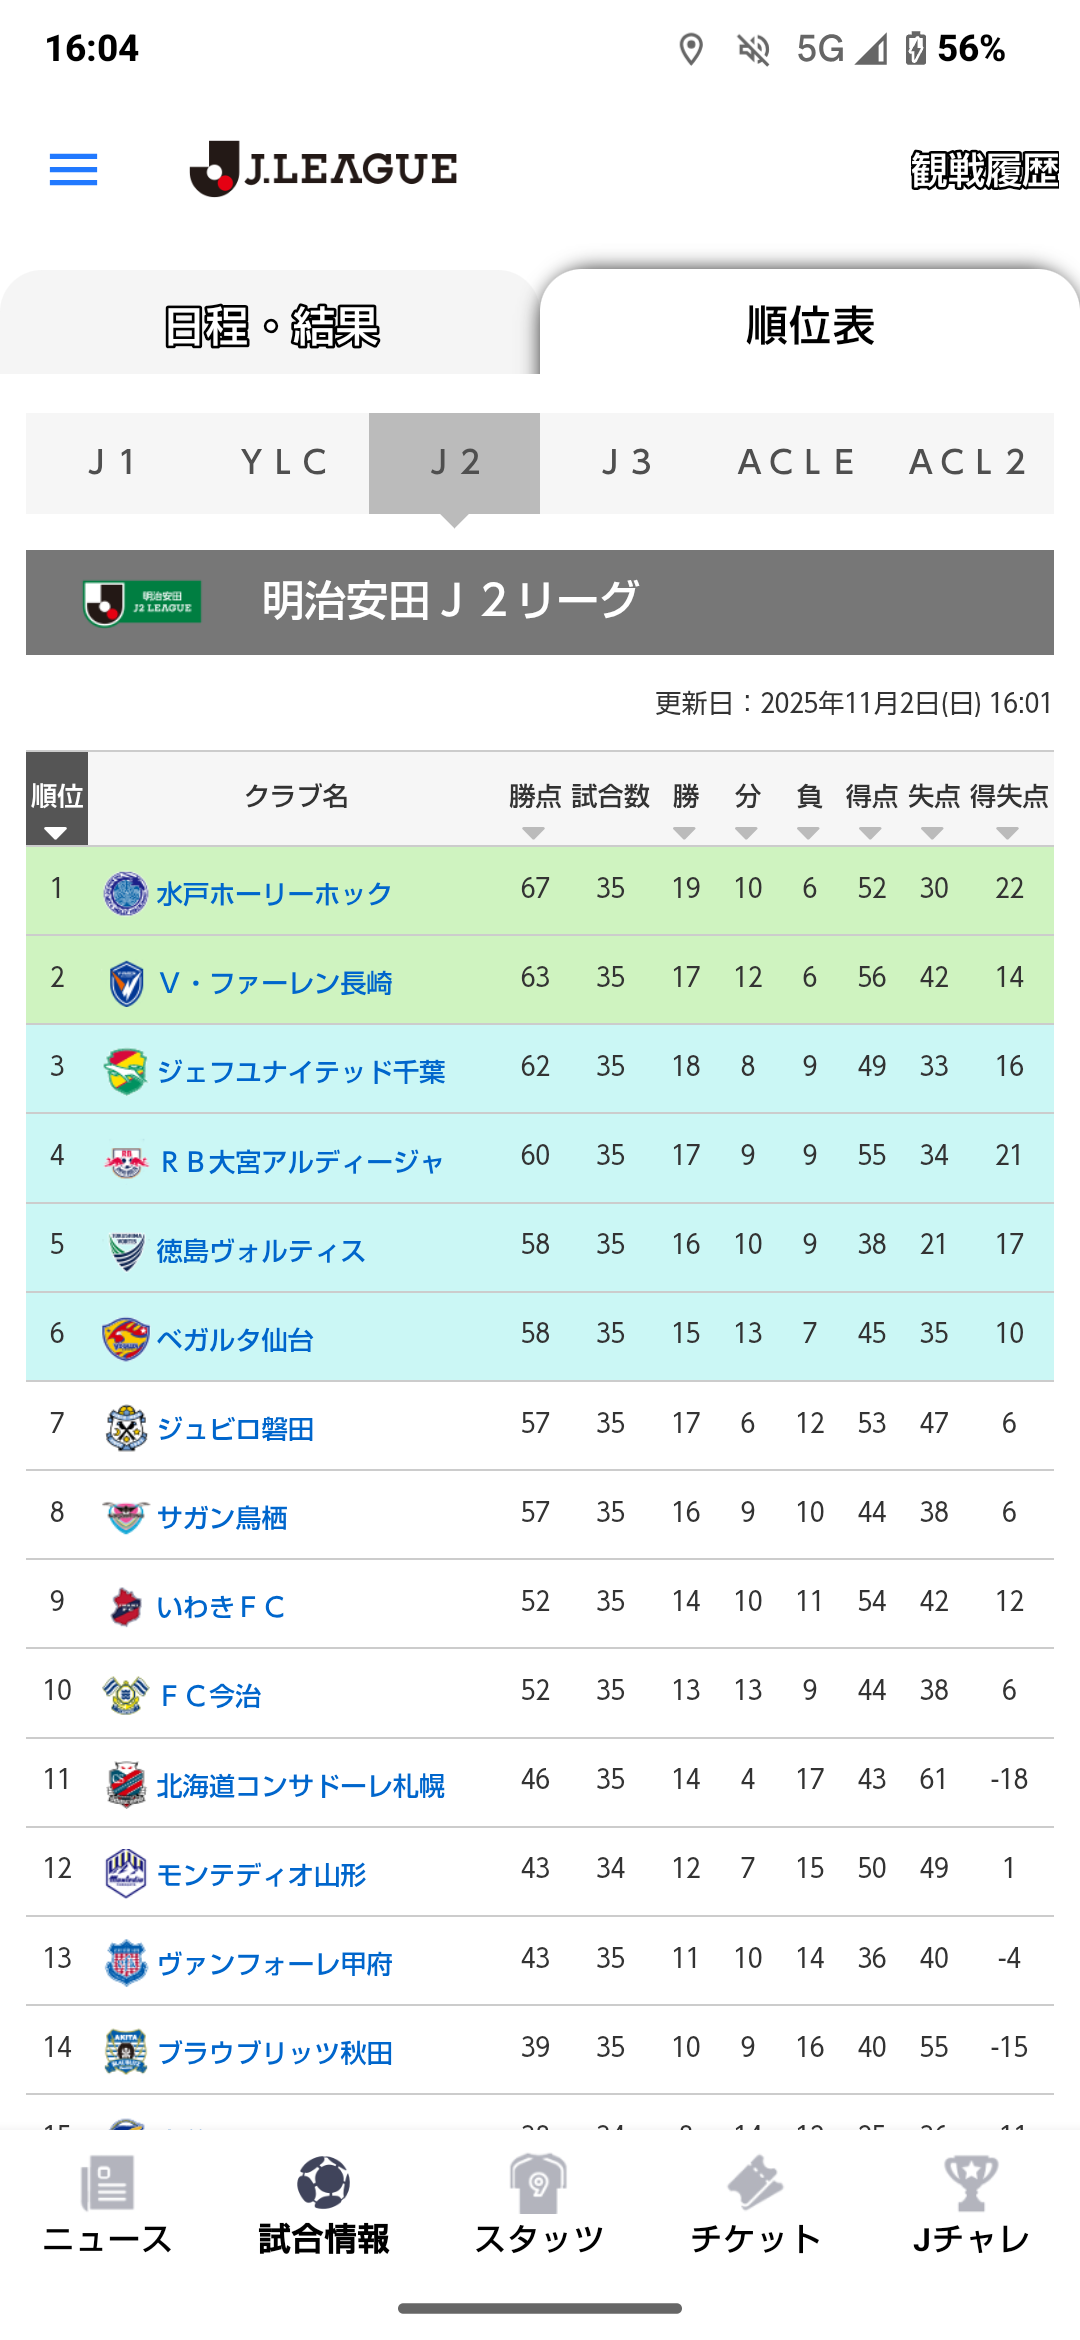Open the Jチャレ trophy icon

click(x=970, y=2183)
